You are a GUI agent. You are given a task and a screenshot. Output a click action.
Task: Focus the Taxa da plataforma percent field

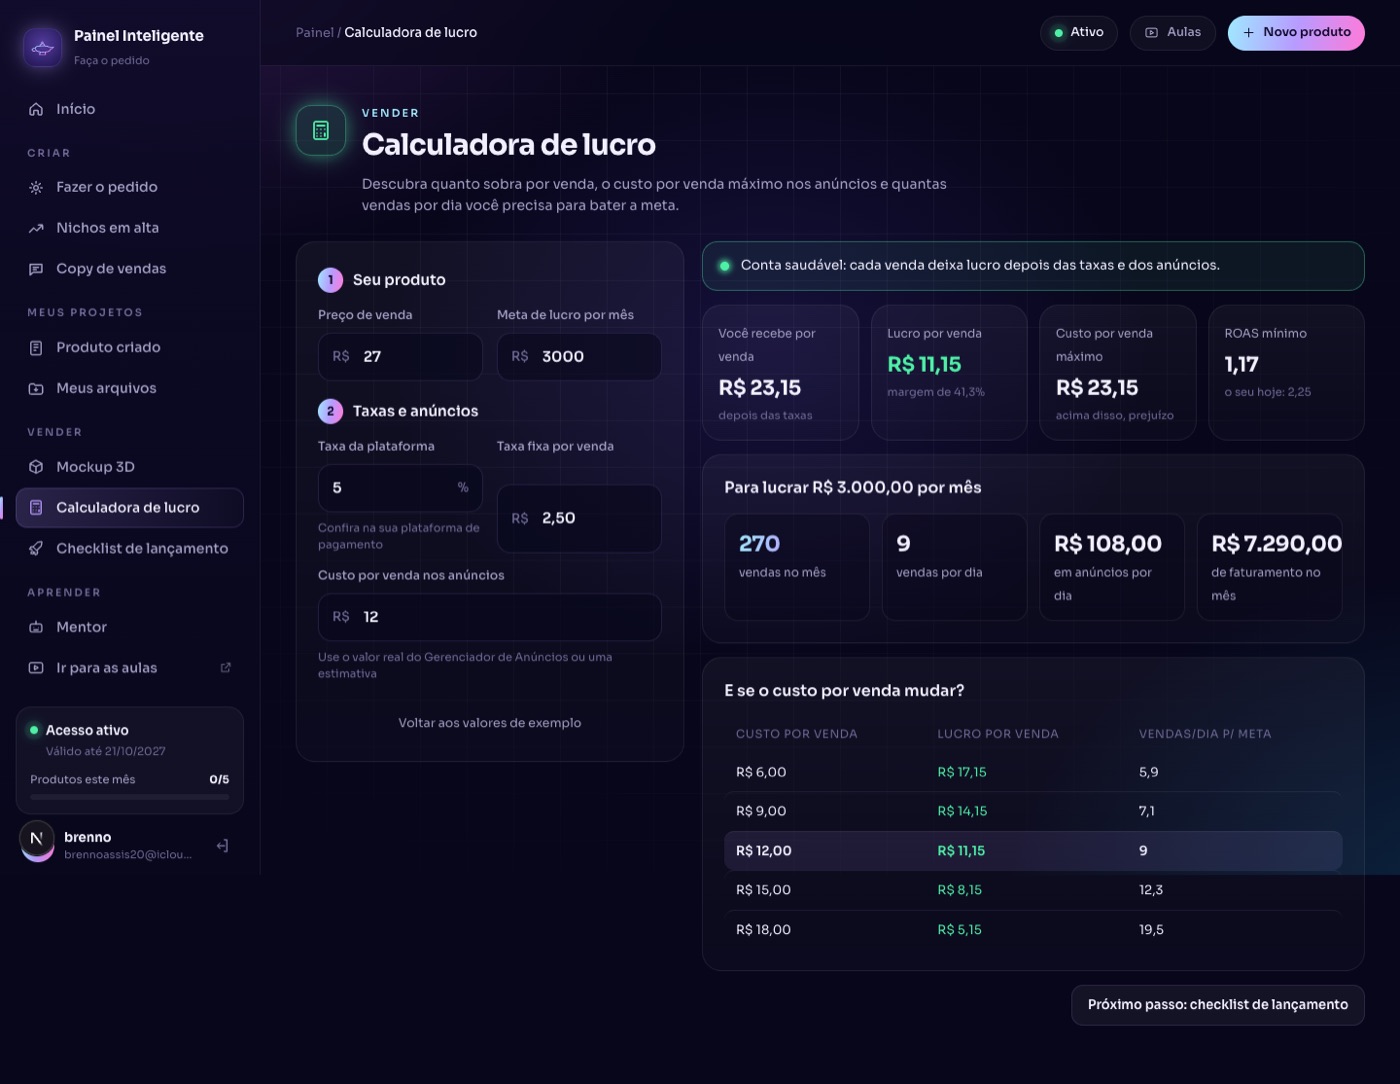click(x=400, y=488)
